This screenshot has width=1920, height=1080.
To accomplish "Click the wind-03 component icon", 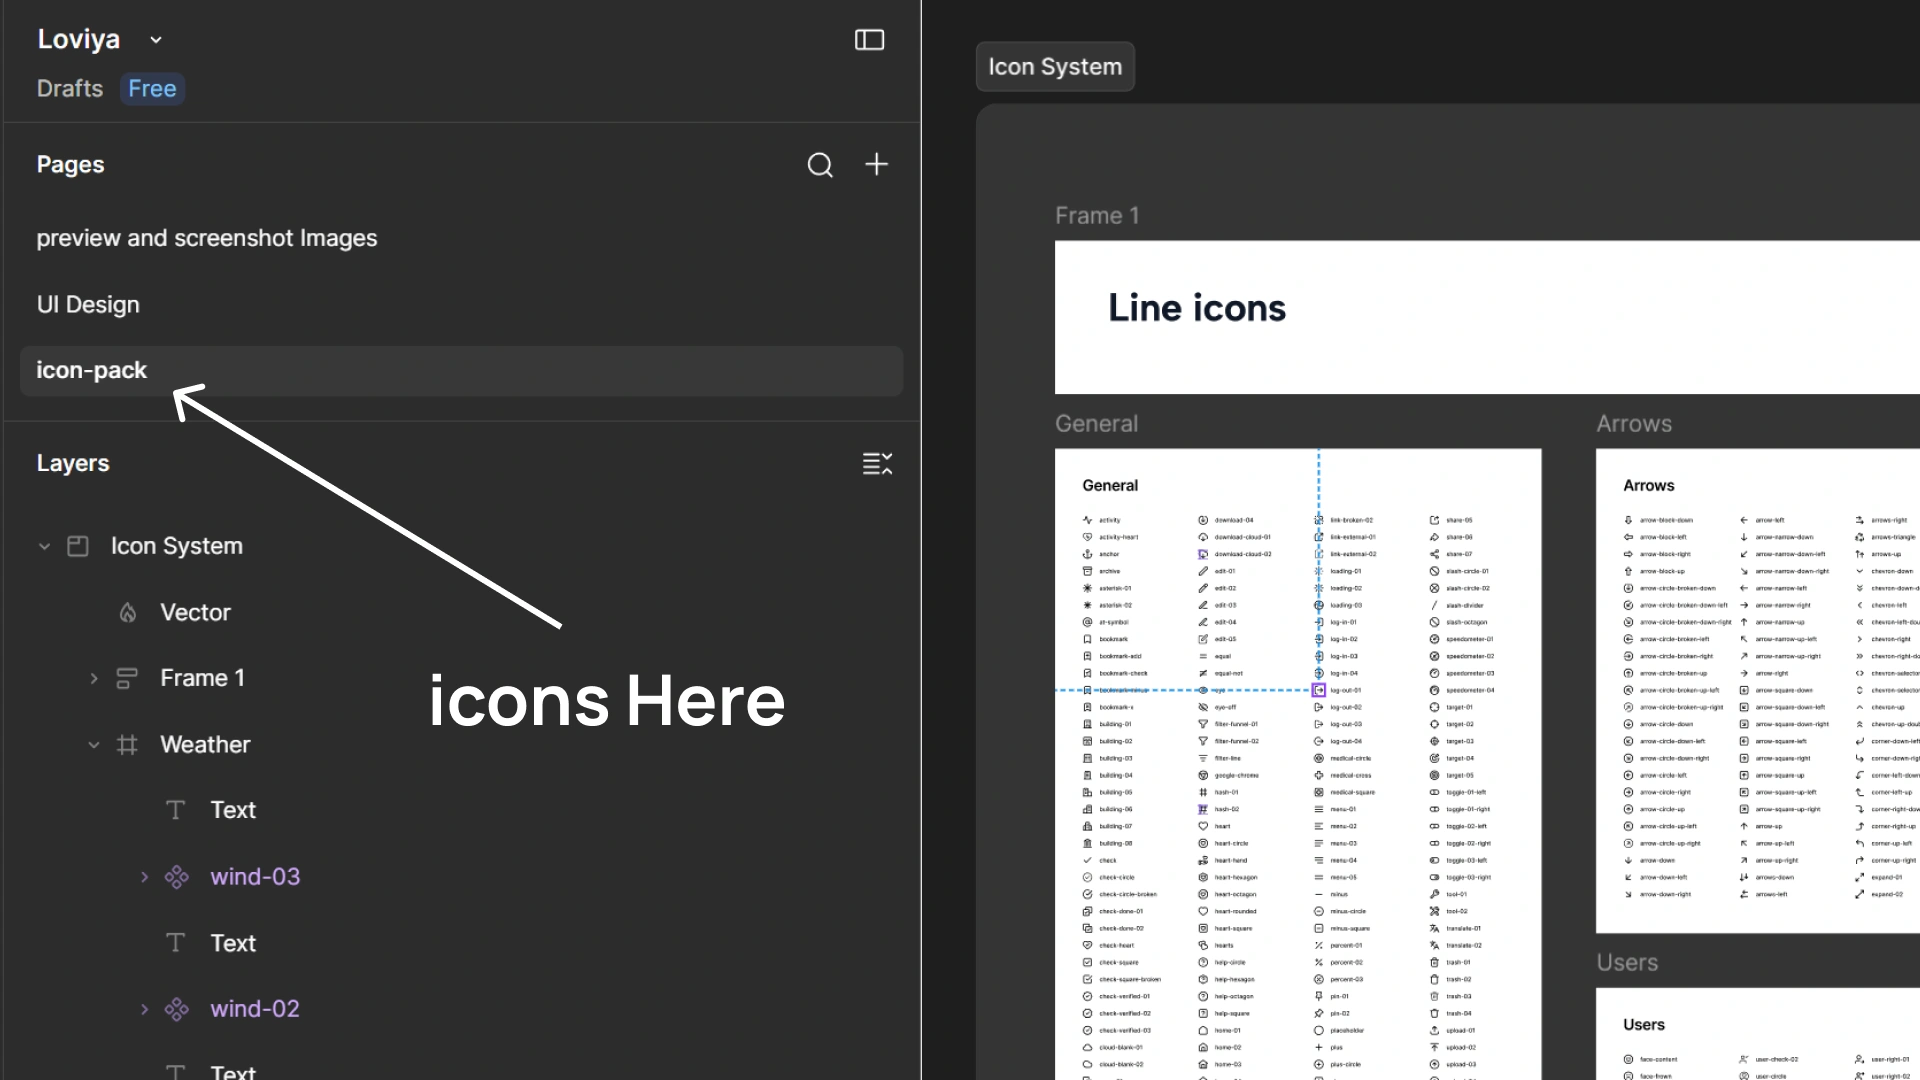I will (x=177, y=877).
